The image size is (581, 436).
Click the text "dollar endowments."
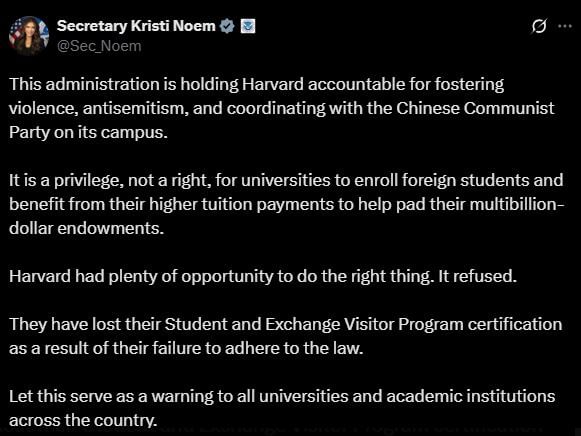(86, 229)
